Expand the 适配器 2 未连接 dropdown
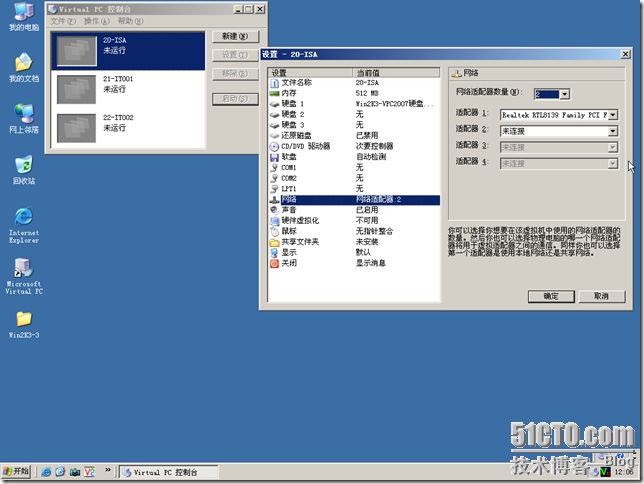Viewport: 644px width, 484px height. [x=612, y=131]
